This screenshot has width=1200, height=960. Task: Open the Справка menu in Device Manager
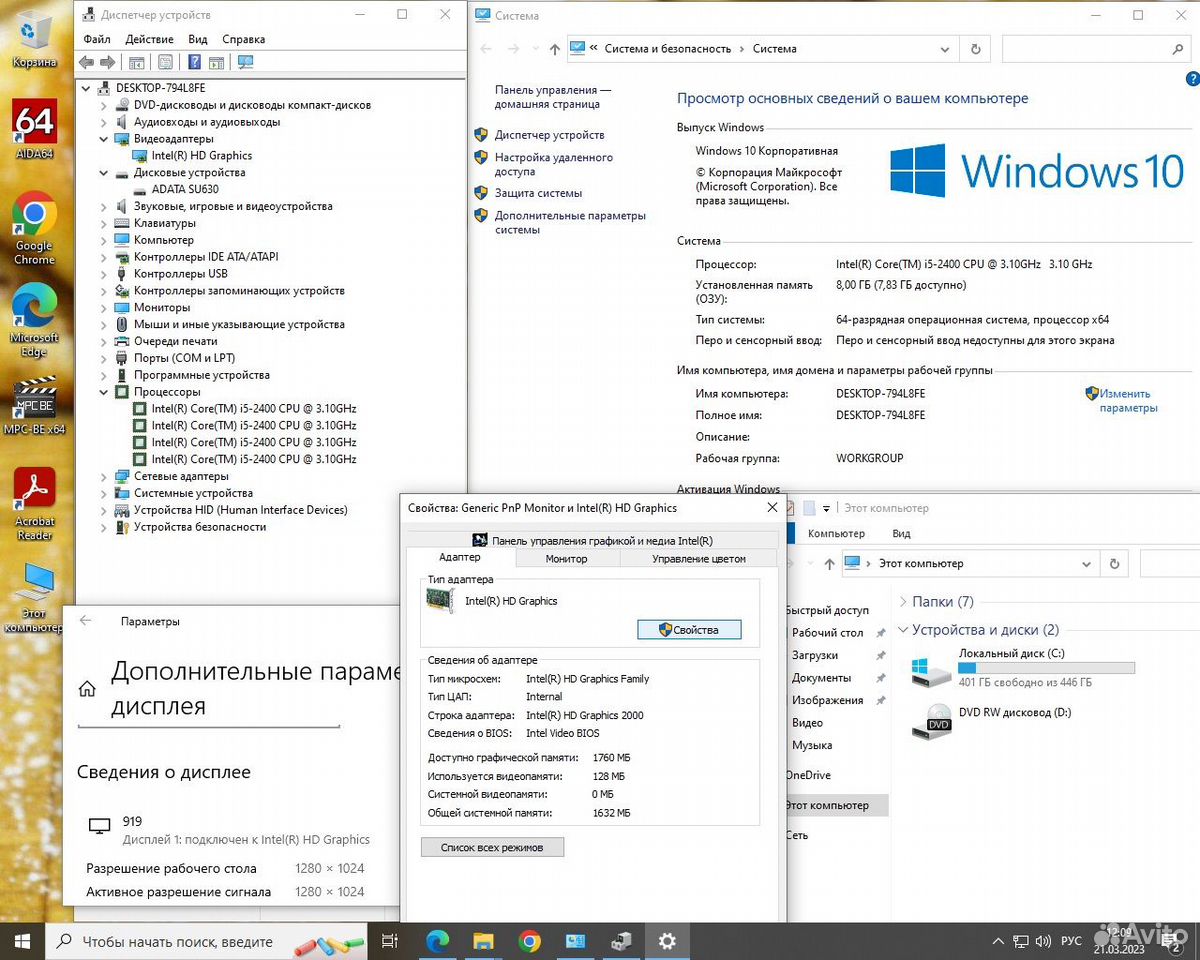[244, 39]
